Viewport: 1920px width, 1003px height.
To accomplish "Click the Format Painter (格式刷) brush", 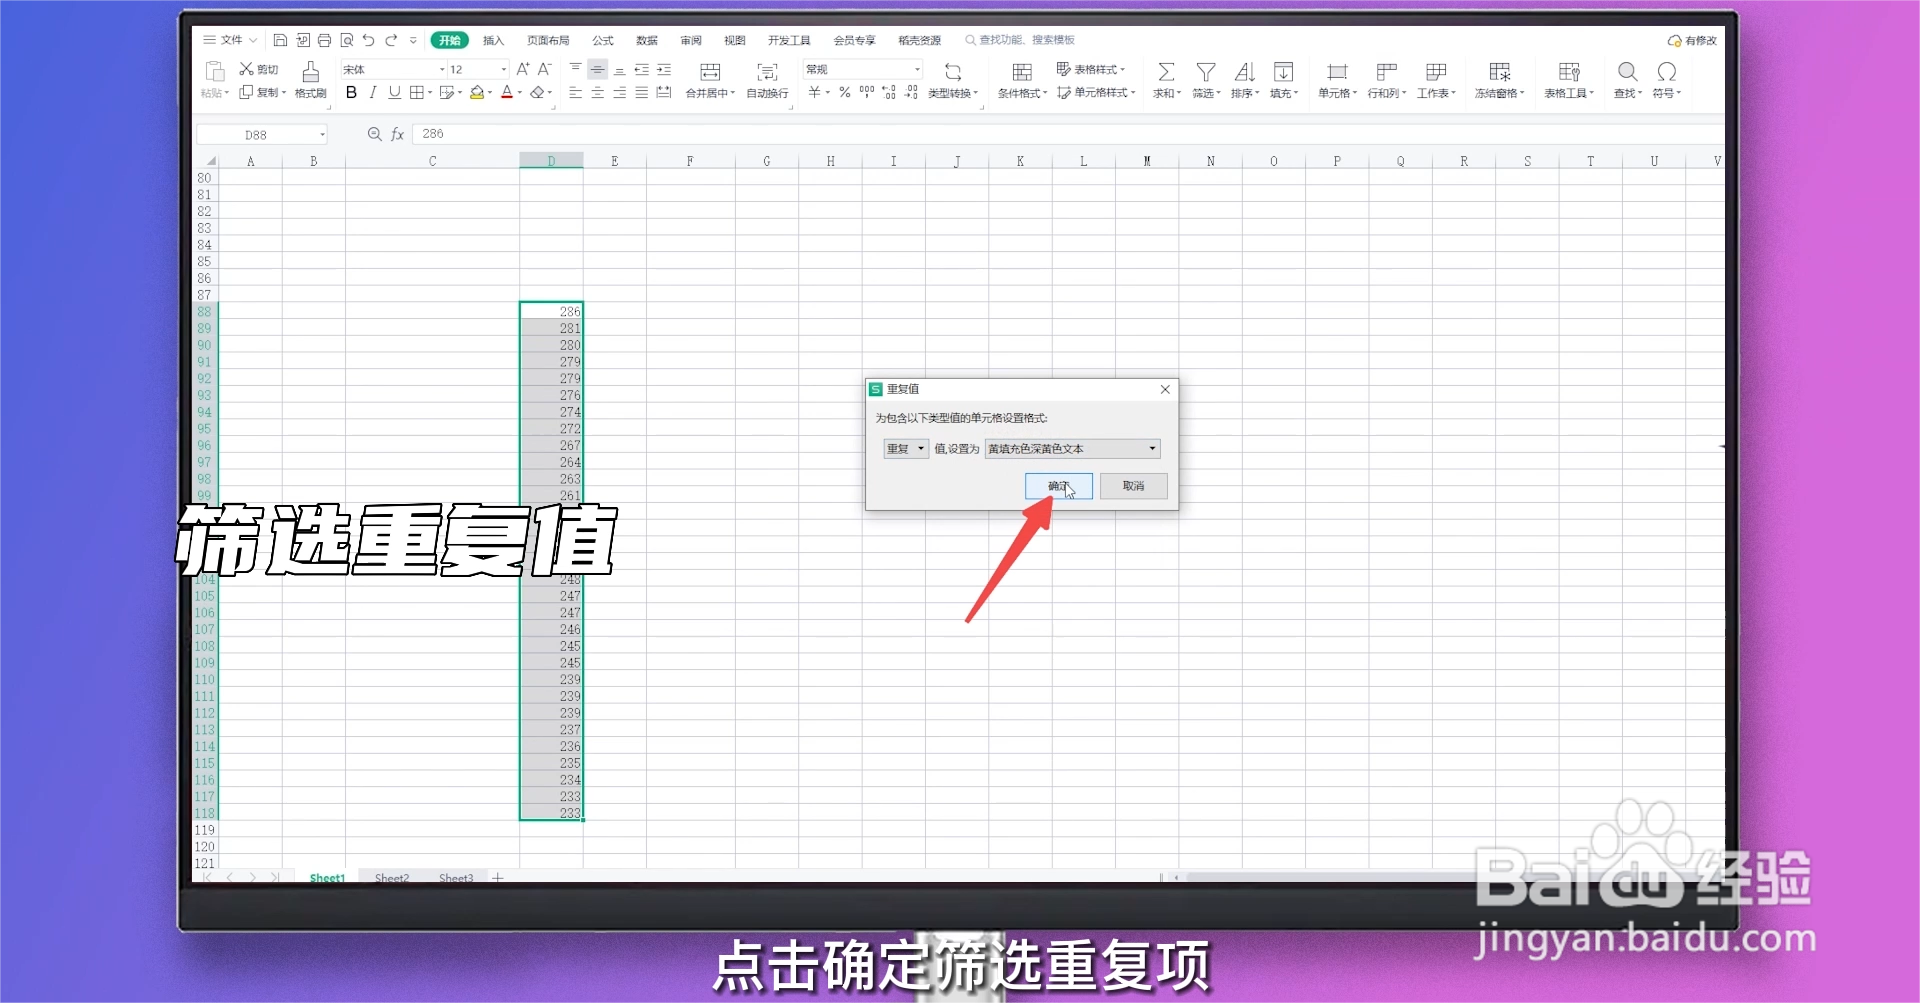I will point(310,72).
